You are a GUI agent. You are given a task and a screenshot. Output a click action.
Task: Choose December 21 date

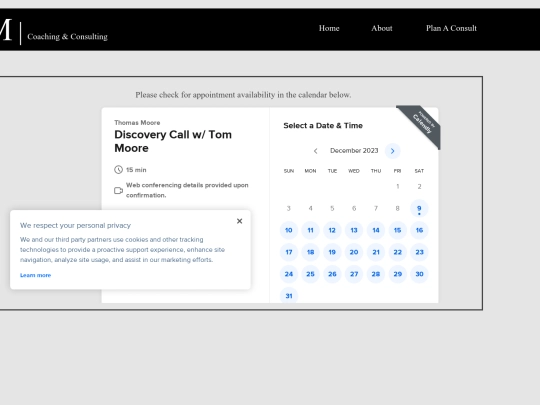point(376,252)
